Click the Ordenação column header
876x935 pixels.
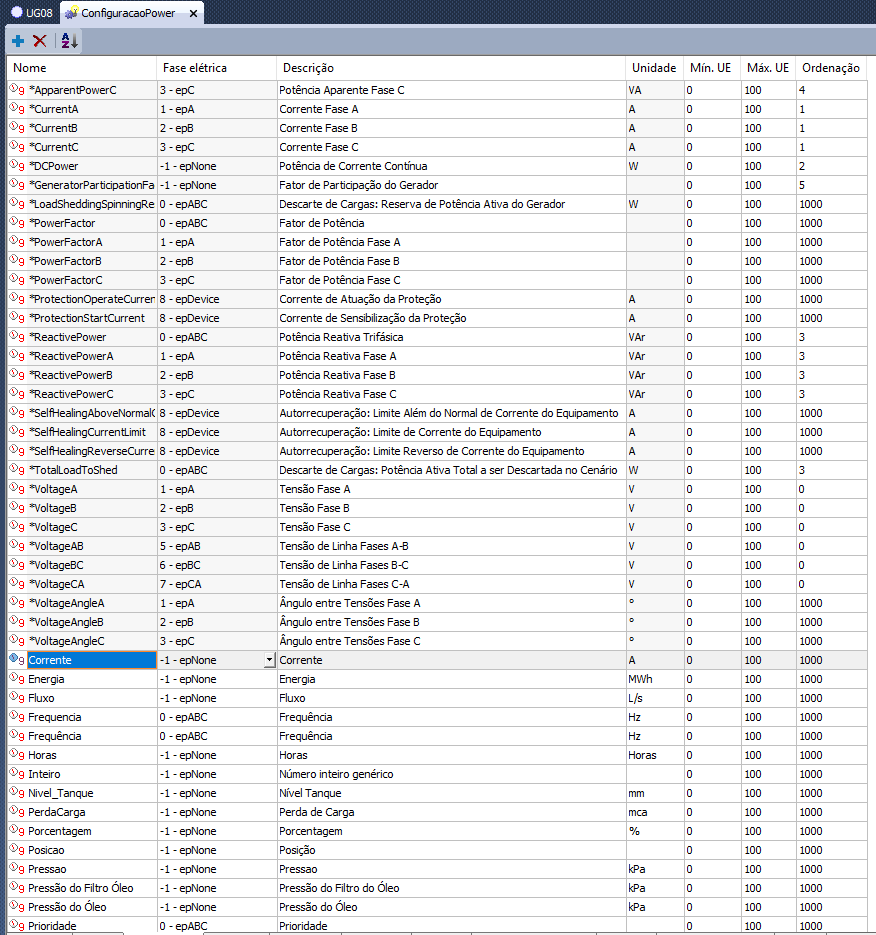click(831, 68)
